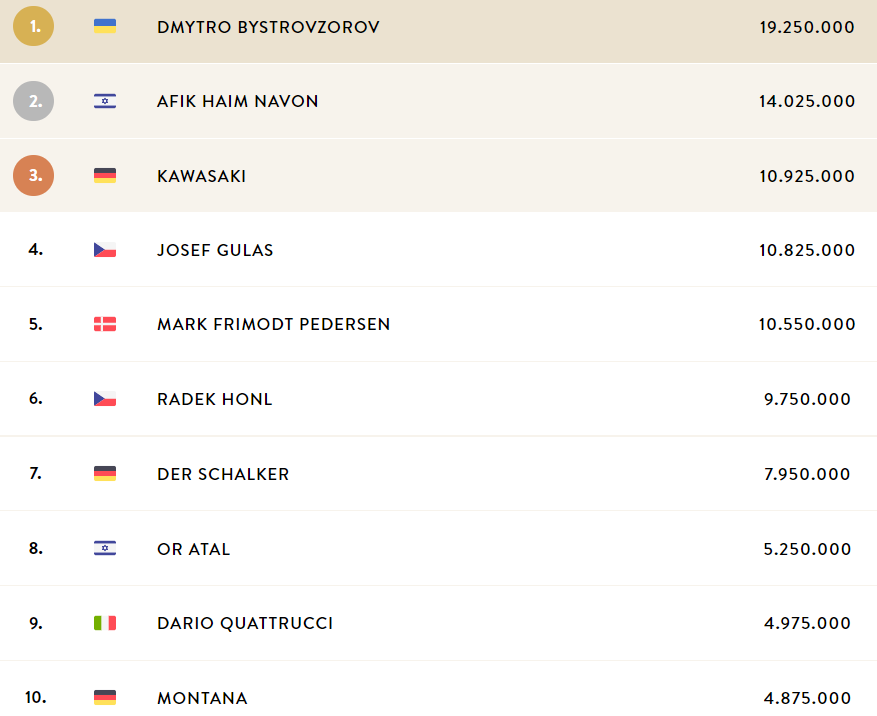
Task: Click Czech flag beside Josef Gulas
Action: (x=105, y=249)
